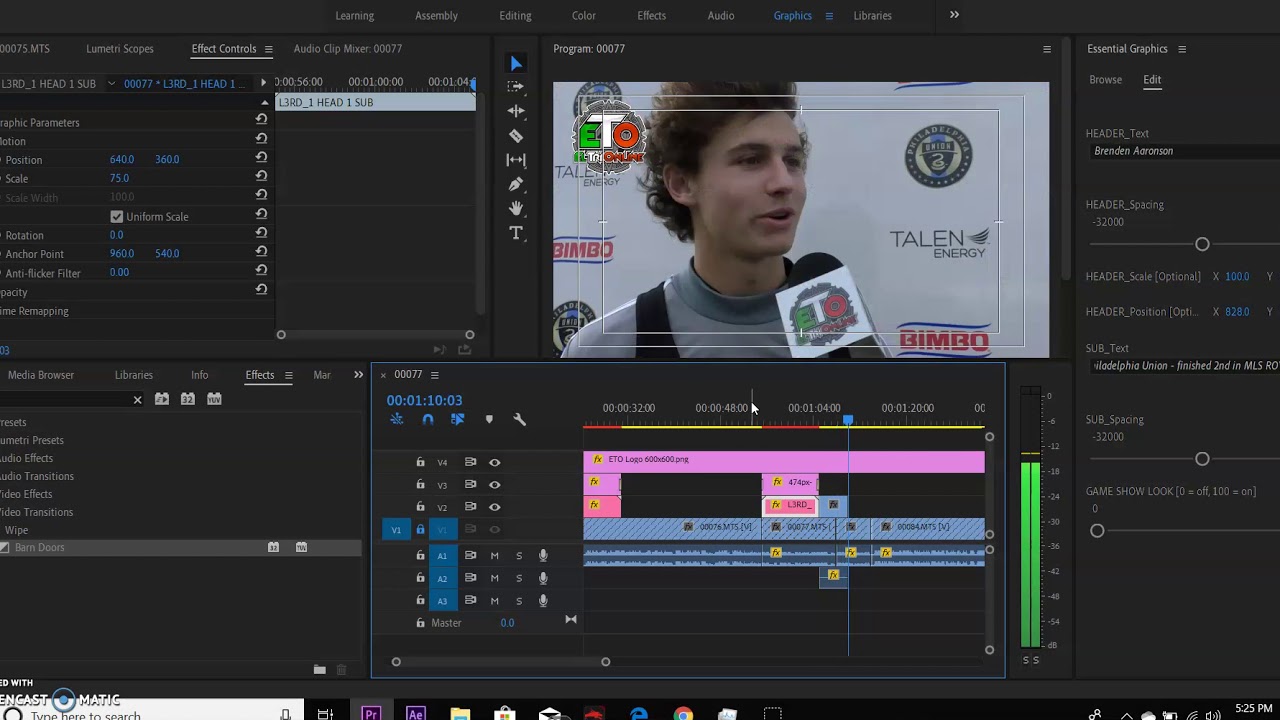Click the Master track volume value 0.0

click(507, 623)
